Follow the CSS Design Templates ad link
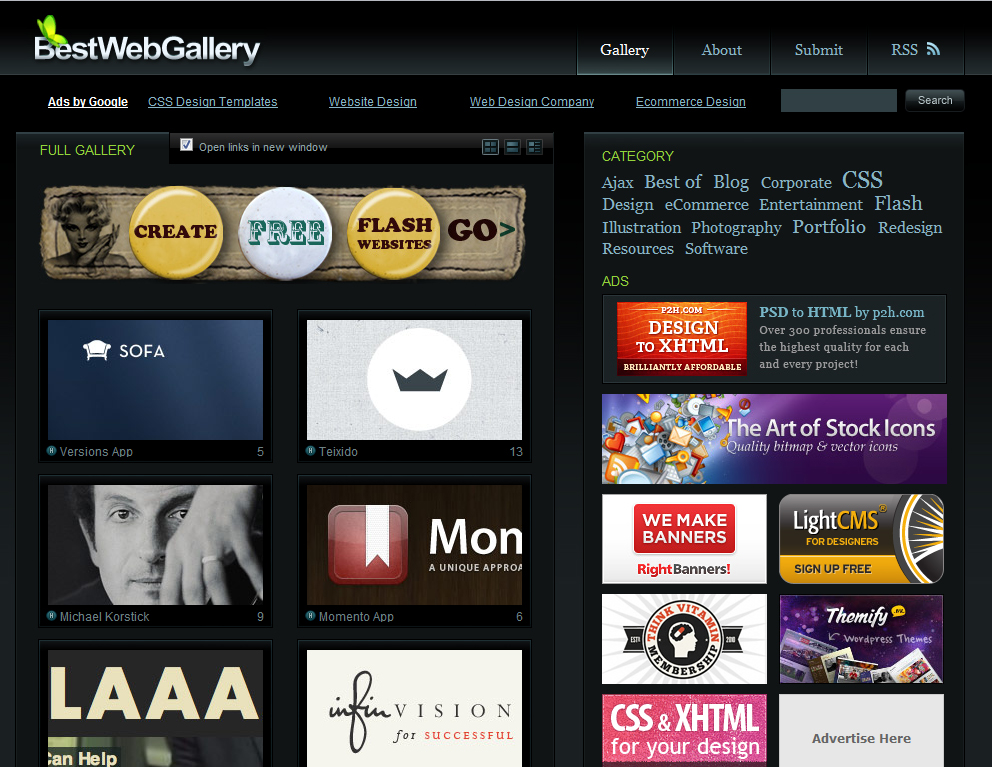 click(213, 102)
